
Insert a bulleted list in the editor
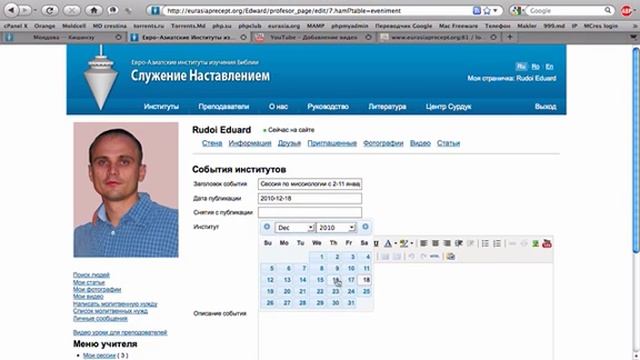coord(485,244)
